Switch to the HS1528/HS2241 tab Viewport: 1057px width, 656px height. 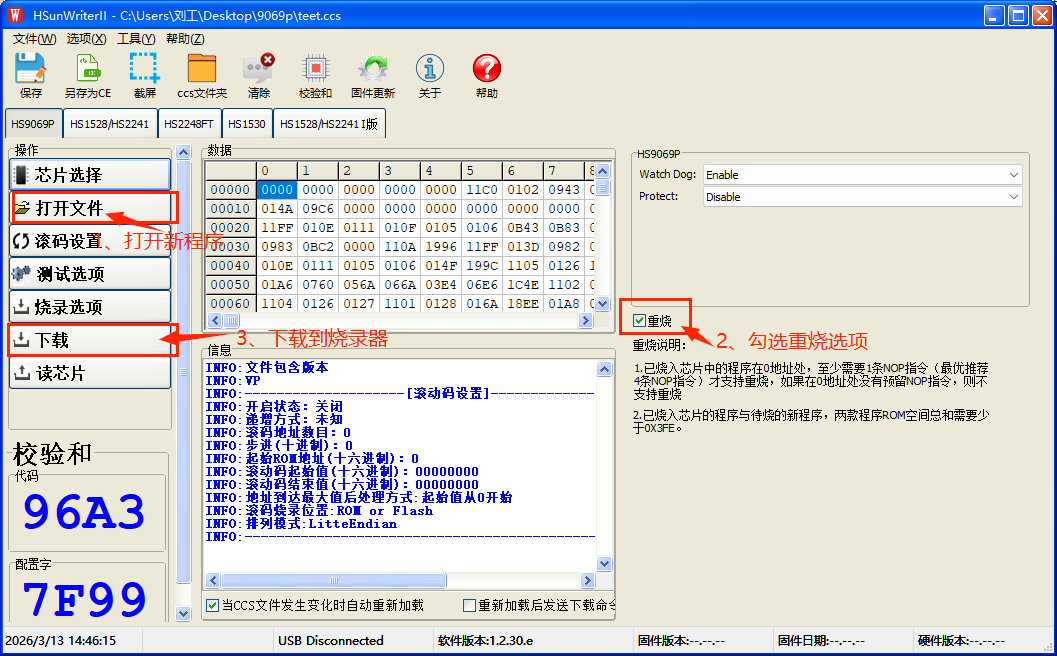pos(109,124)
